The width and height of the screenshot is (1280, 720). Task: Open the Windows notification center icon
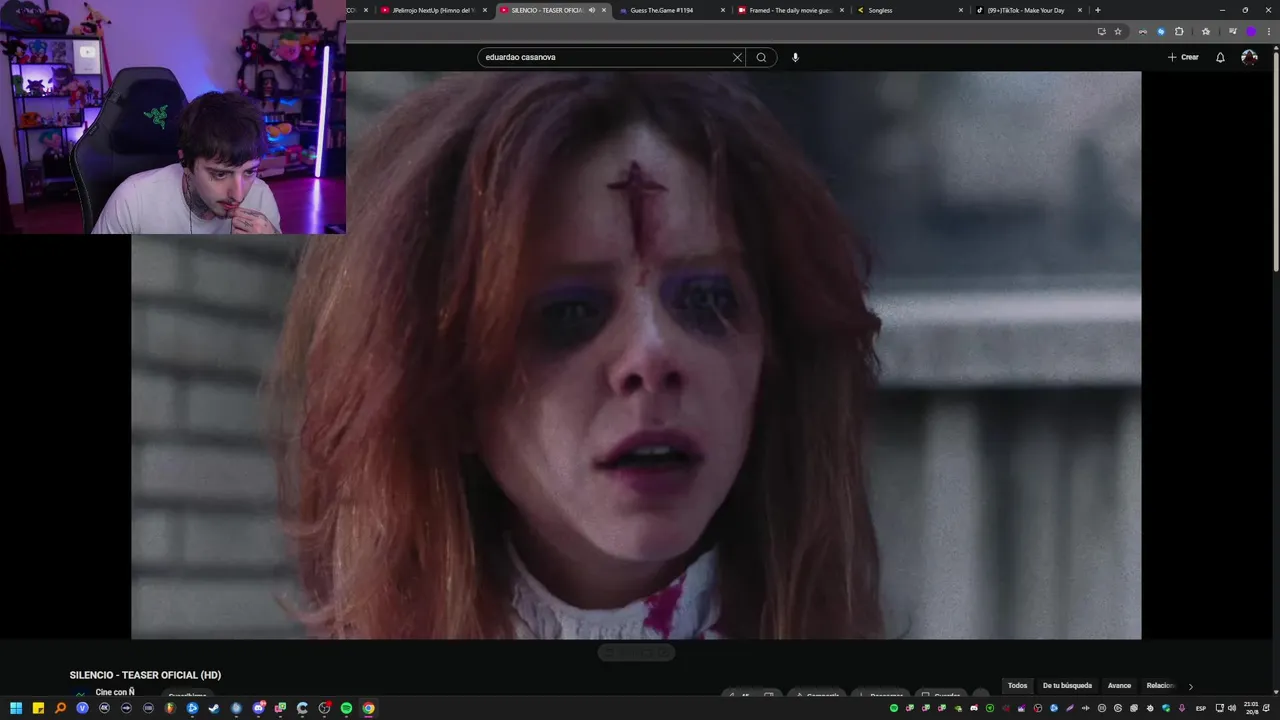[x=1267, y=708]
